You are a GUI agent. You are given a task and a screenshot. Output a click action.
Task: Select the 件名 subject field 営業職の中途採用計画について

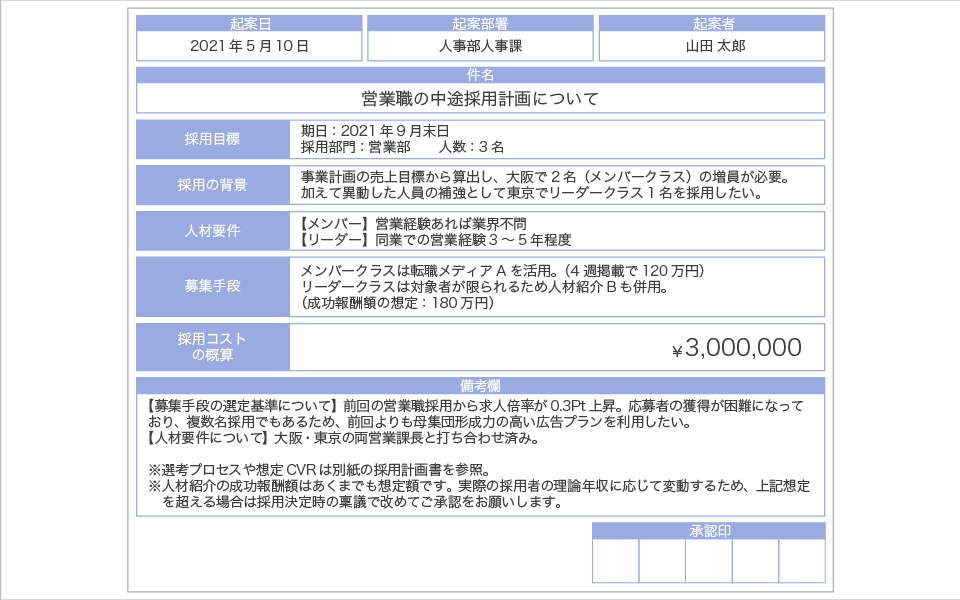pos(480,98)
